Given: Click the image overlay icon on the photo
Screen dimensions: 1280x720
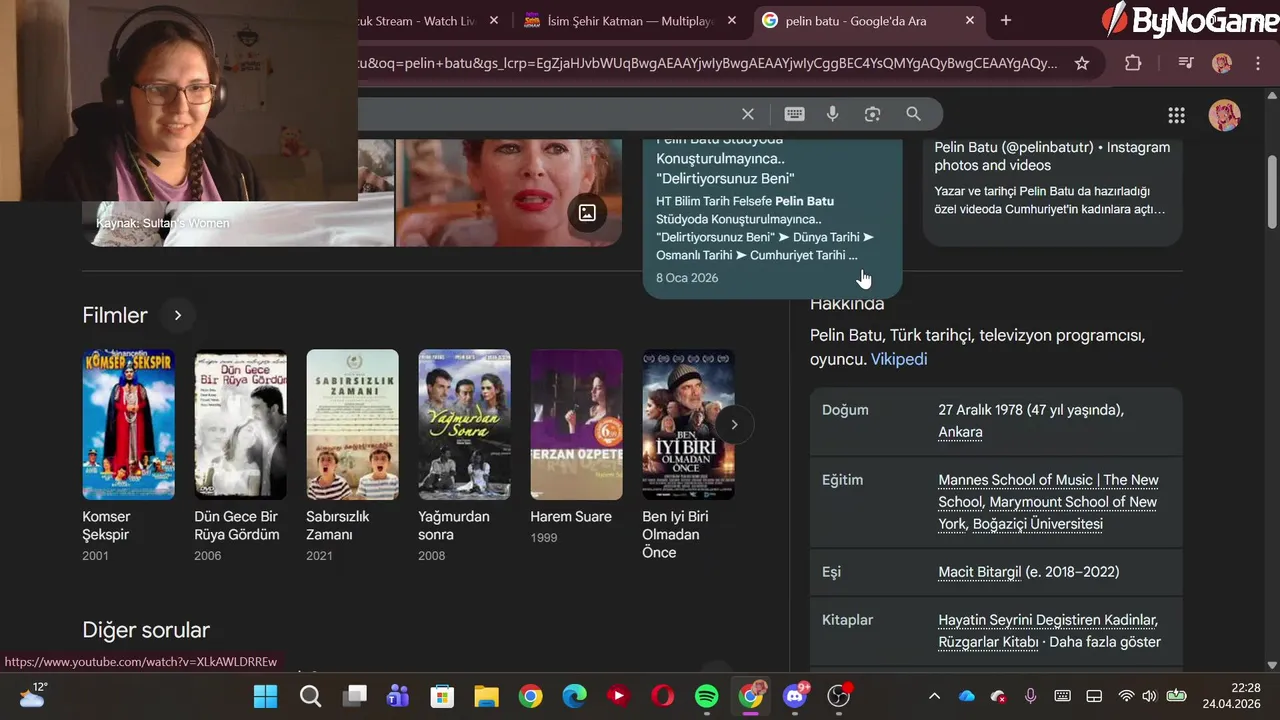Looking at the screenshot, I should coord(587,212).
